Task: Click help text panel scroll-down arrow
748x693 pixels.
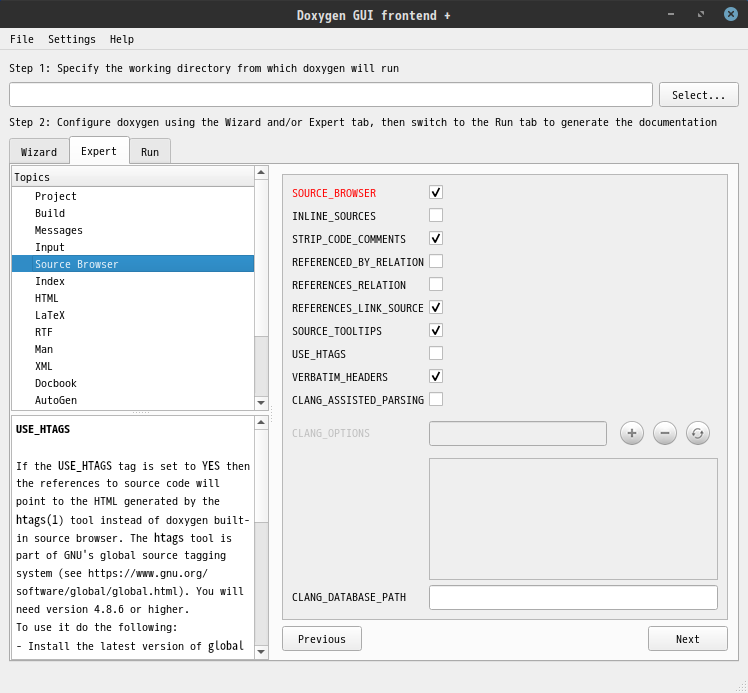Action: 261,652
